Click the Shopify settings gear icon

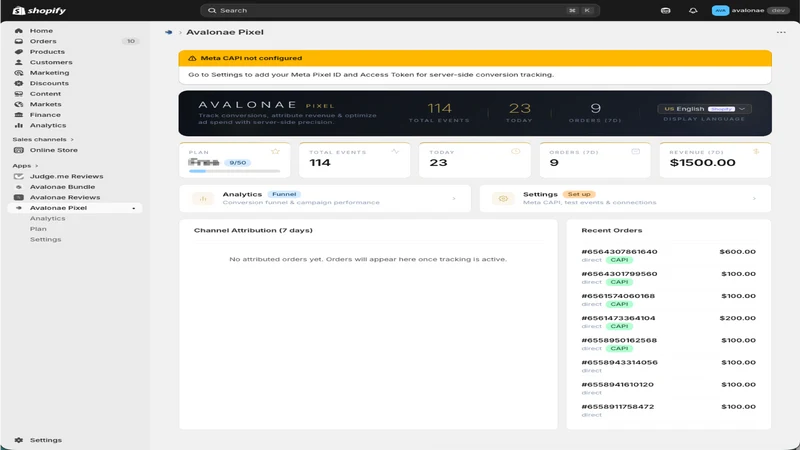[x=19, y=440]
